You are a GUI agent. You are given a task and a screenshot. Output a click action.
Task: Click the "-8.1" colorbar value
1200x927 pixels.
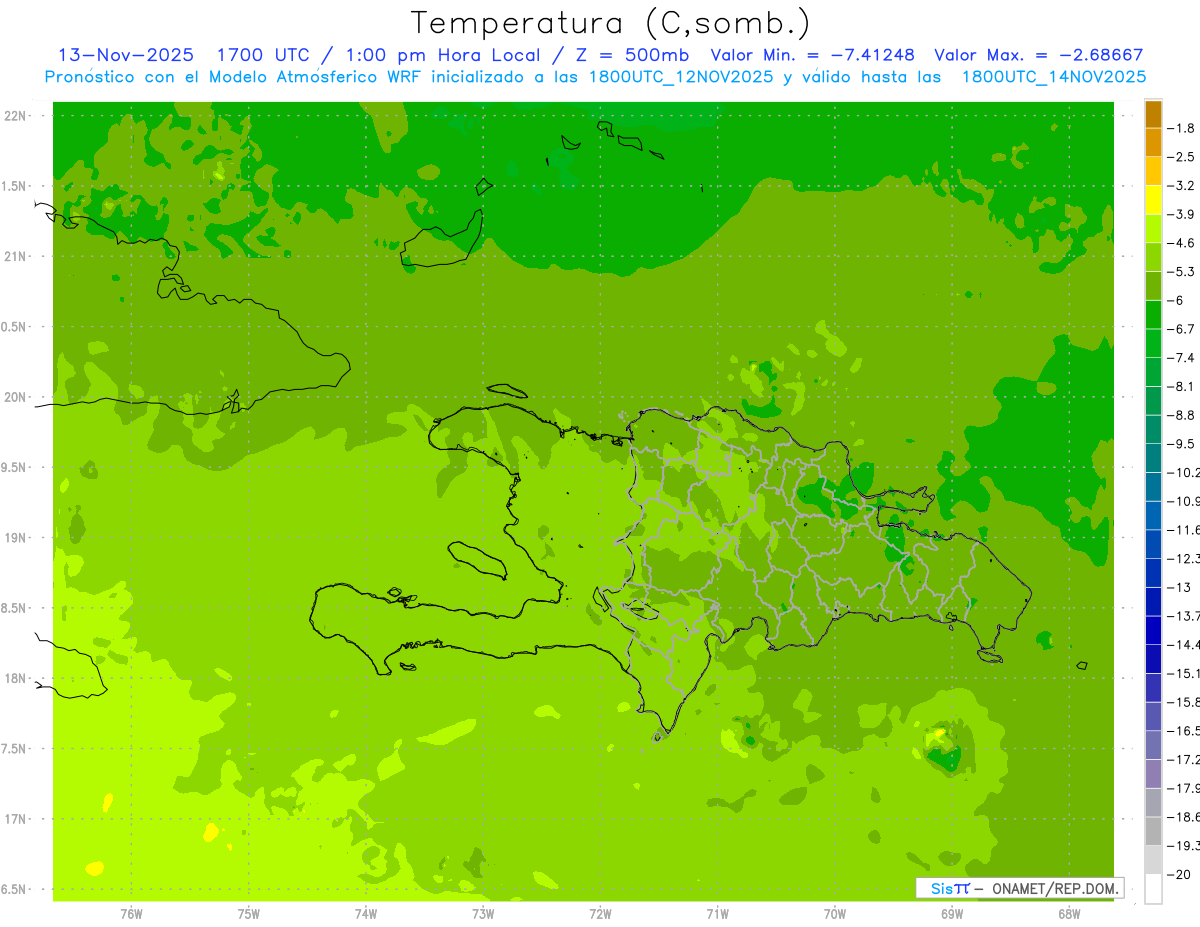[1181, 386]
